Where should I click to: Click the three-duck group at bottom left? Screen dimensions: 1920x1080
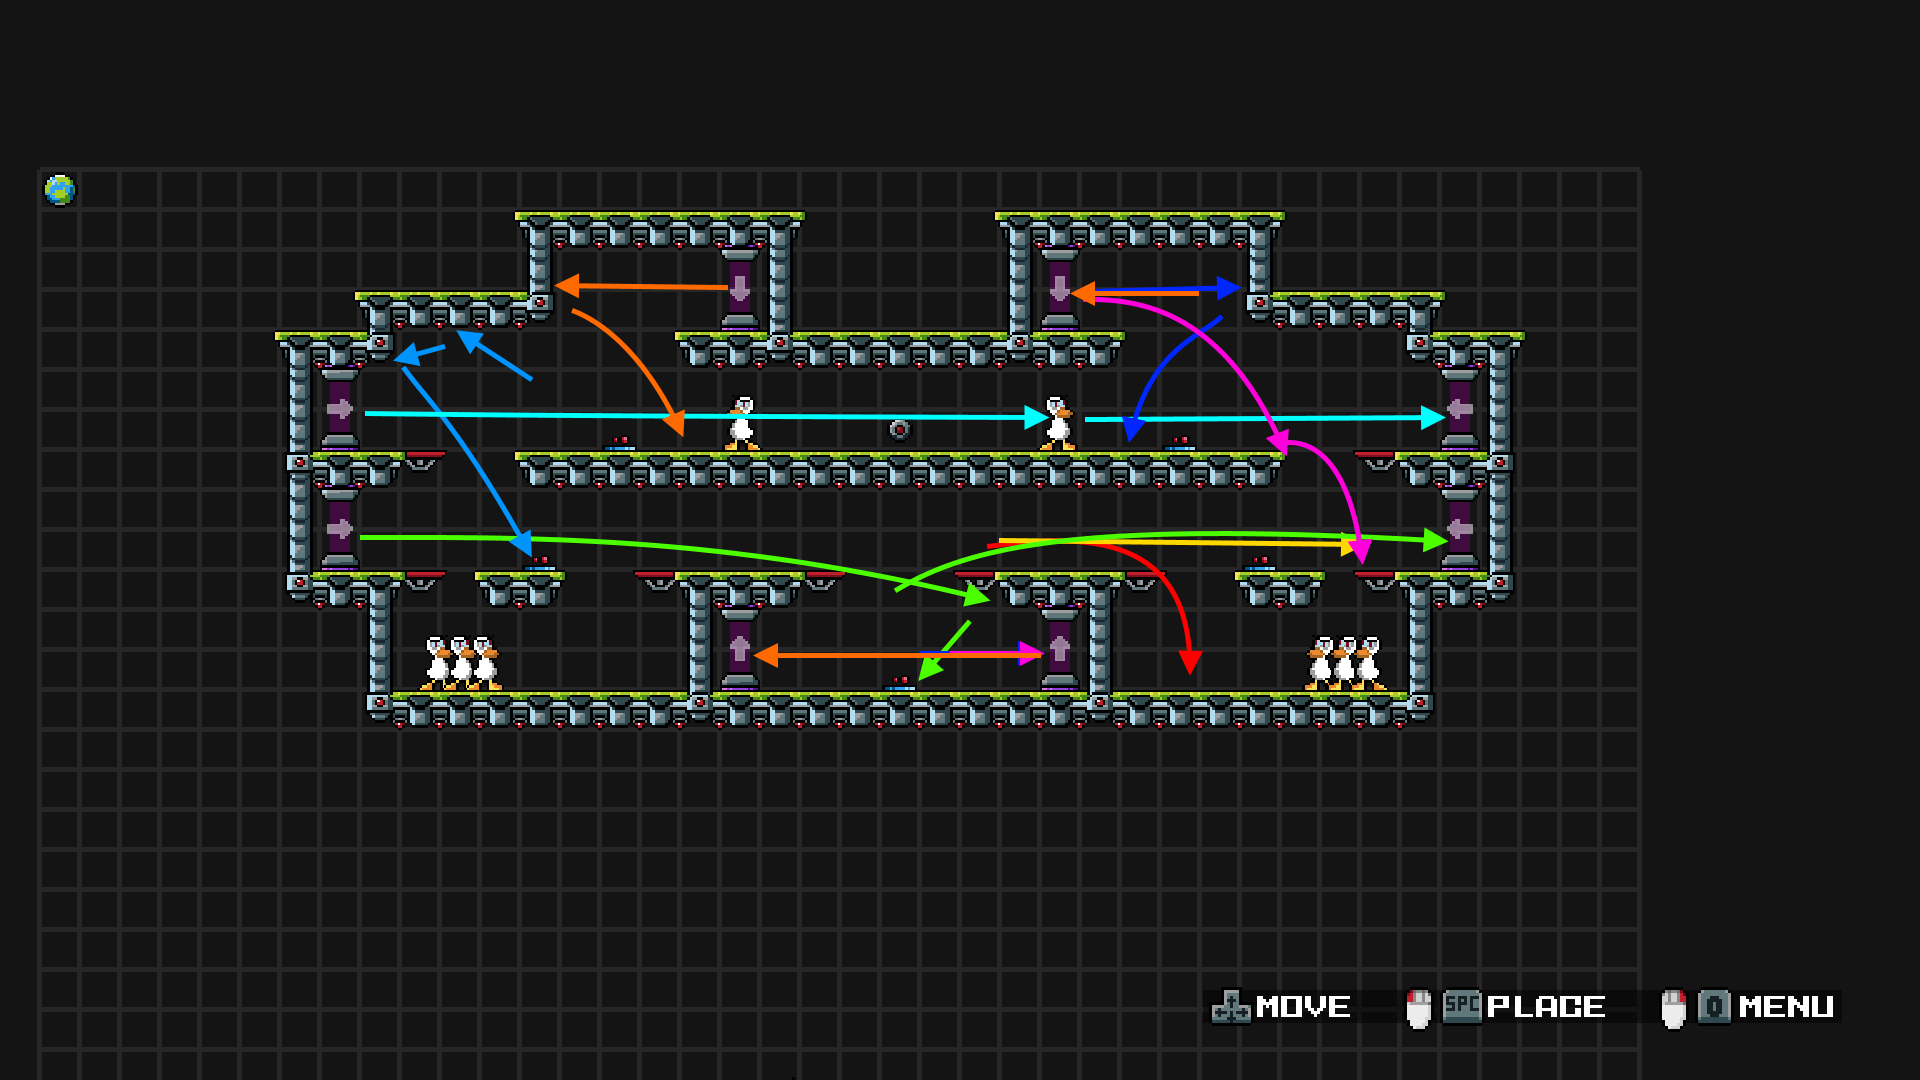click(x=461, y=663)
